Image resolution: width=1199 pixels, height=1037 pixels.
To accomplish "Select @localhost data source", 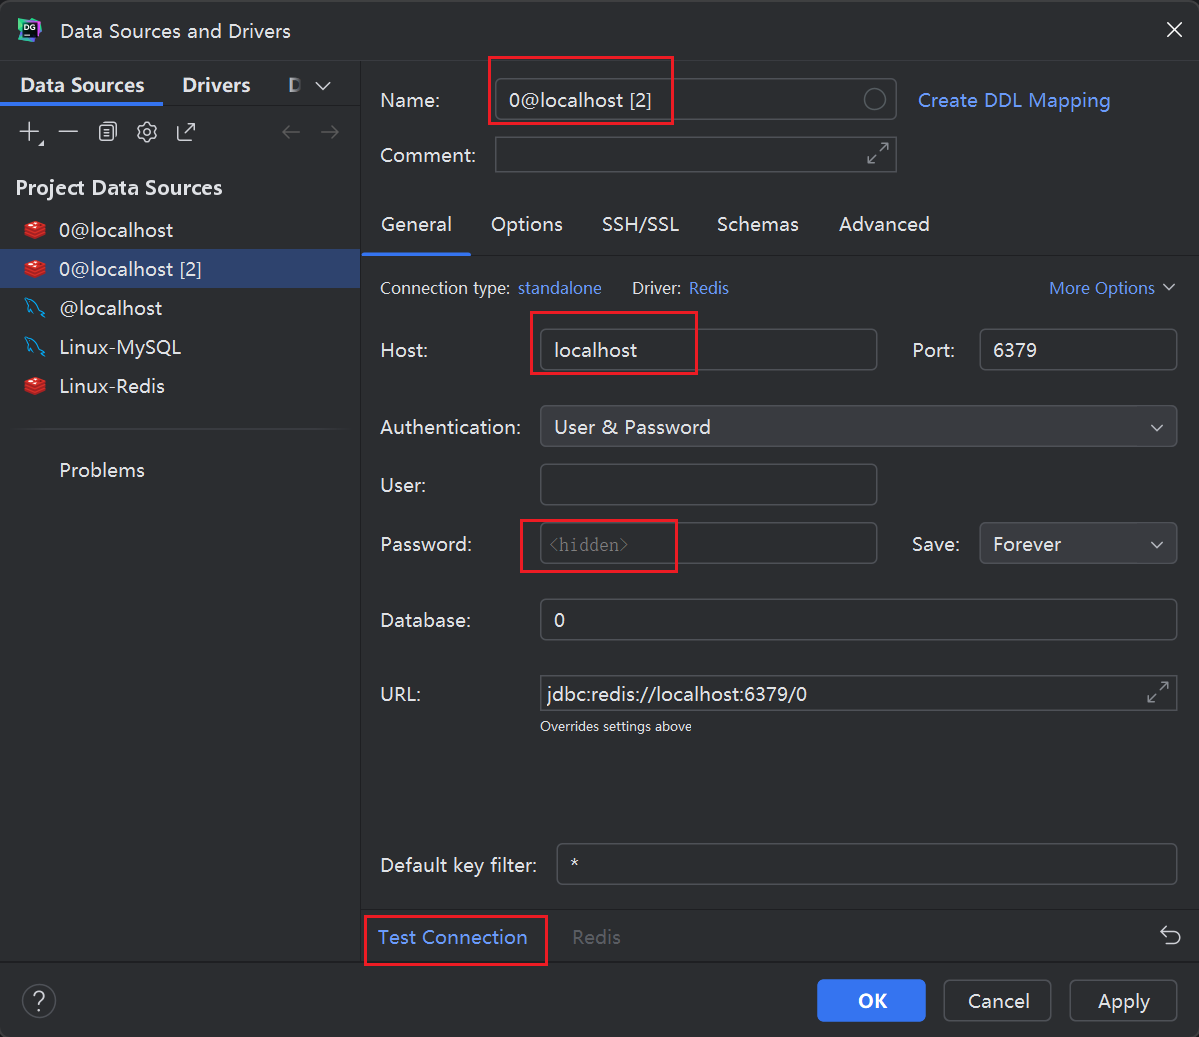I will (x=180, y=307).
